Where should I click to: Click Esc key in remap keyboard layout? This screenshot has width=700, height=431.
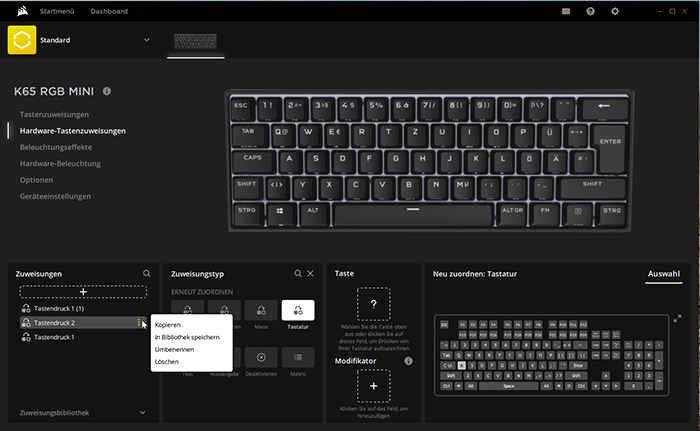tap(444, 325)
